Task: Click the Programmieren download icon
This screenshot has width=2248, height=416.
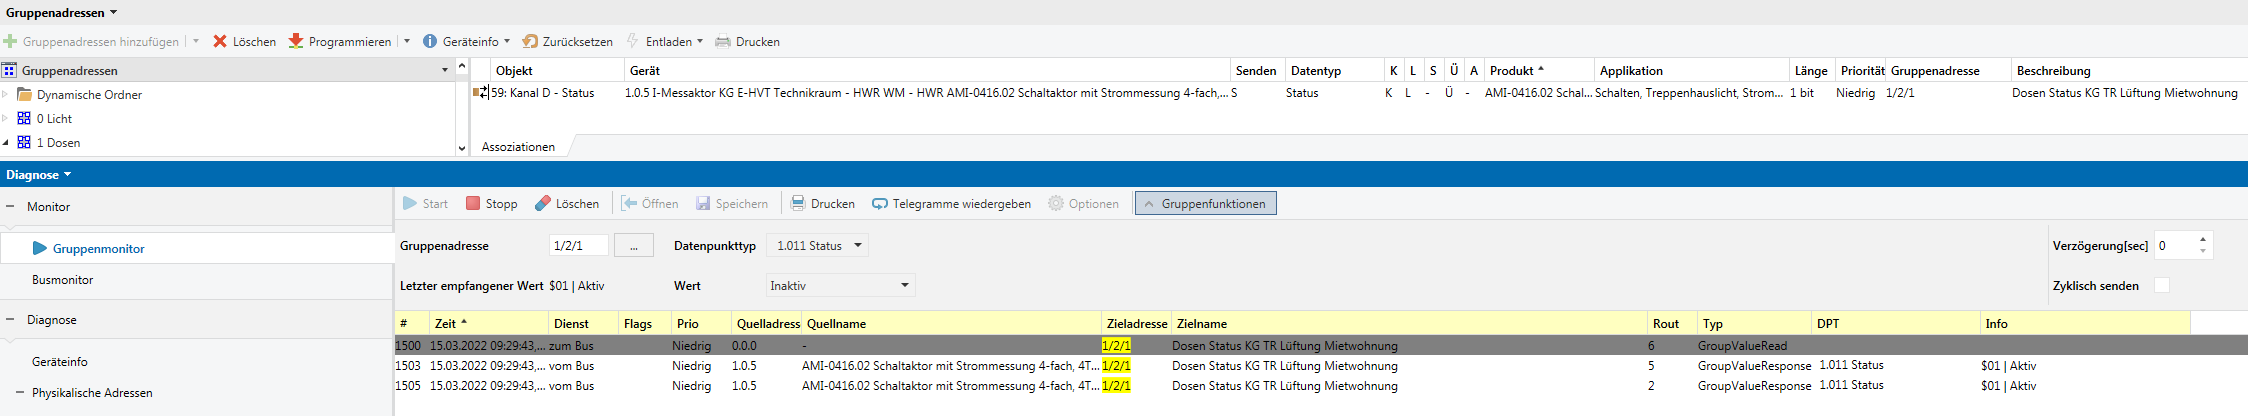Action: (296, 42)
